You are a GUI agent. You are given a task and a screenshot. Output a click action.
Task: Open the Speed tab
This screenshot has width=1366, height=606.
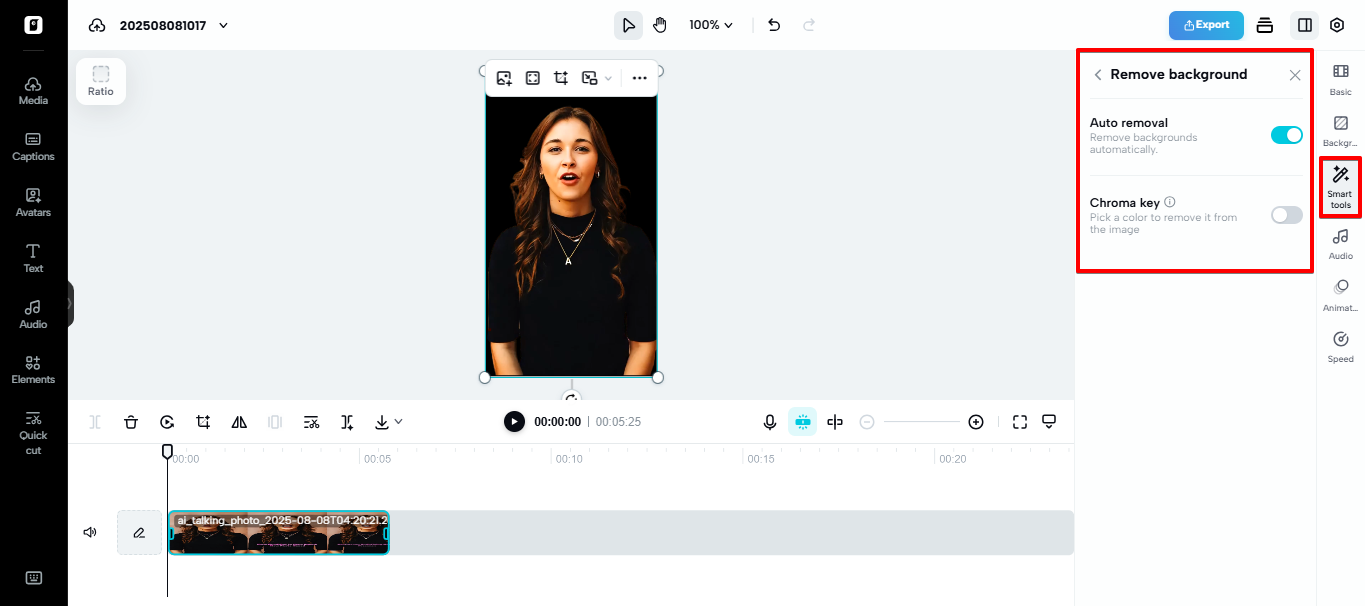(1341, 347)
